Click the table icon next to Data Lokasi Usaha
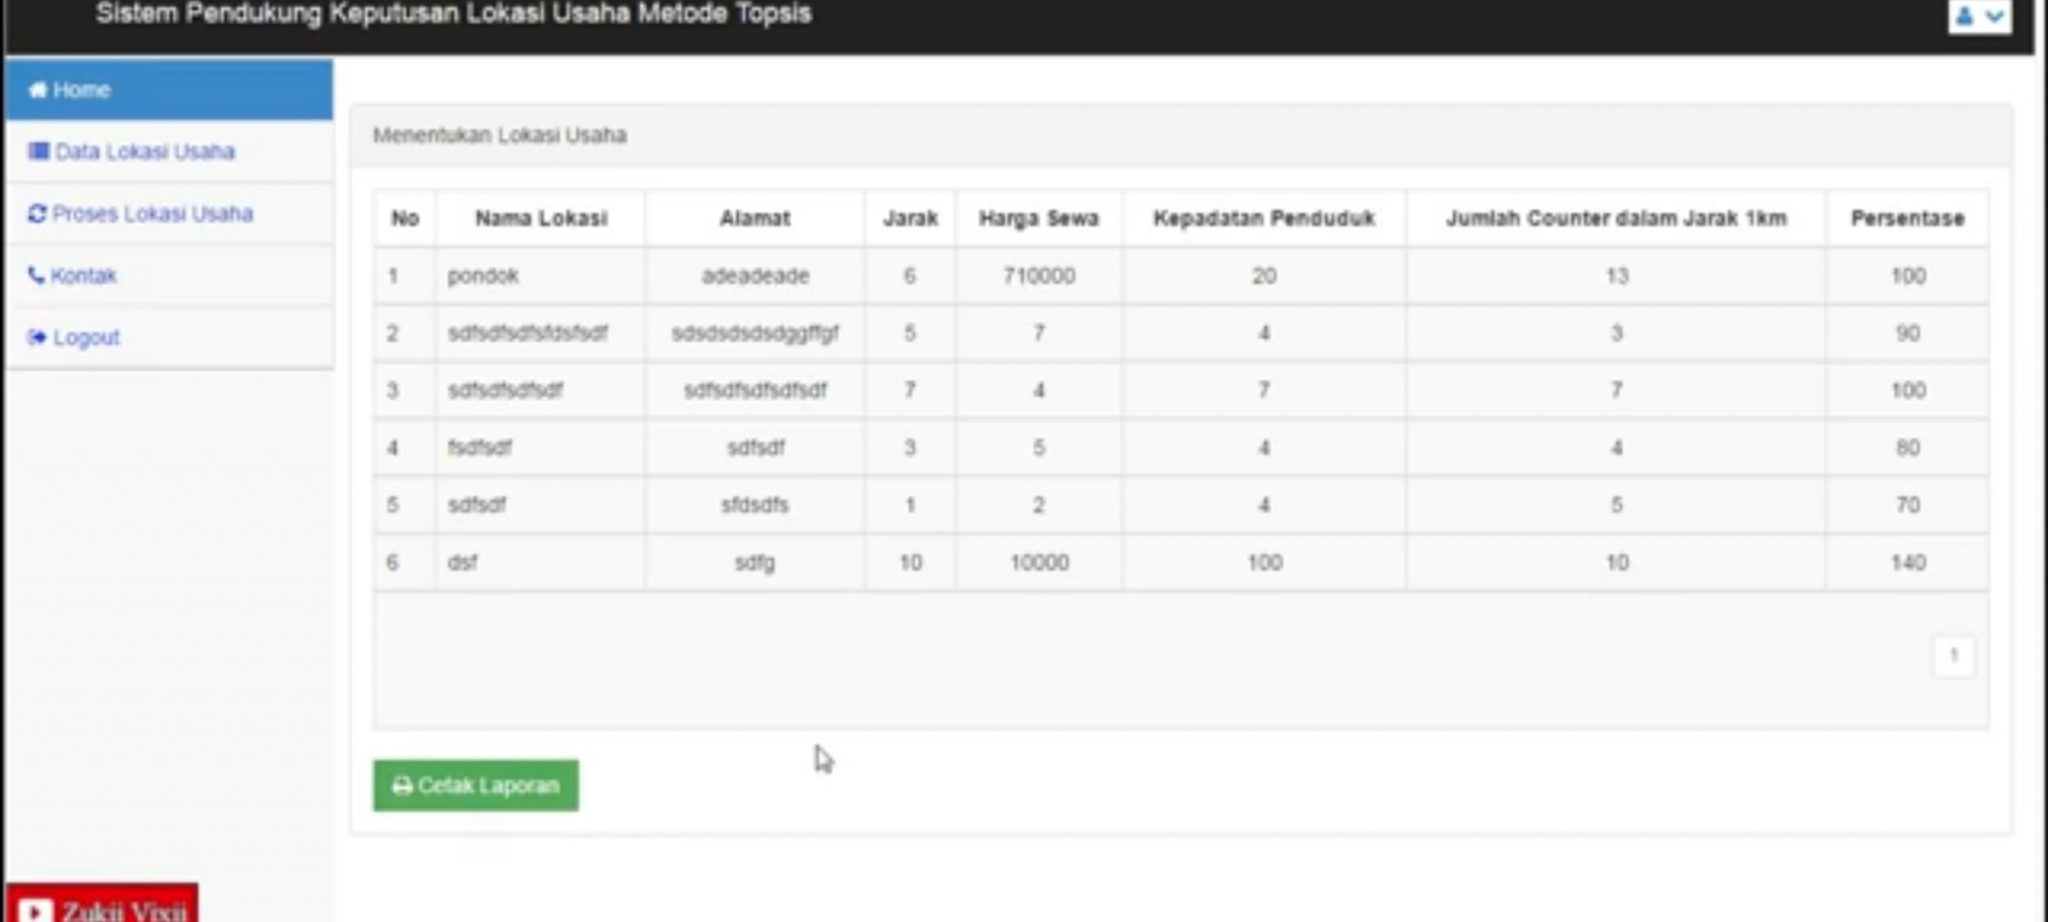The image size is (2048, 922). [38, 152]
